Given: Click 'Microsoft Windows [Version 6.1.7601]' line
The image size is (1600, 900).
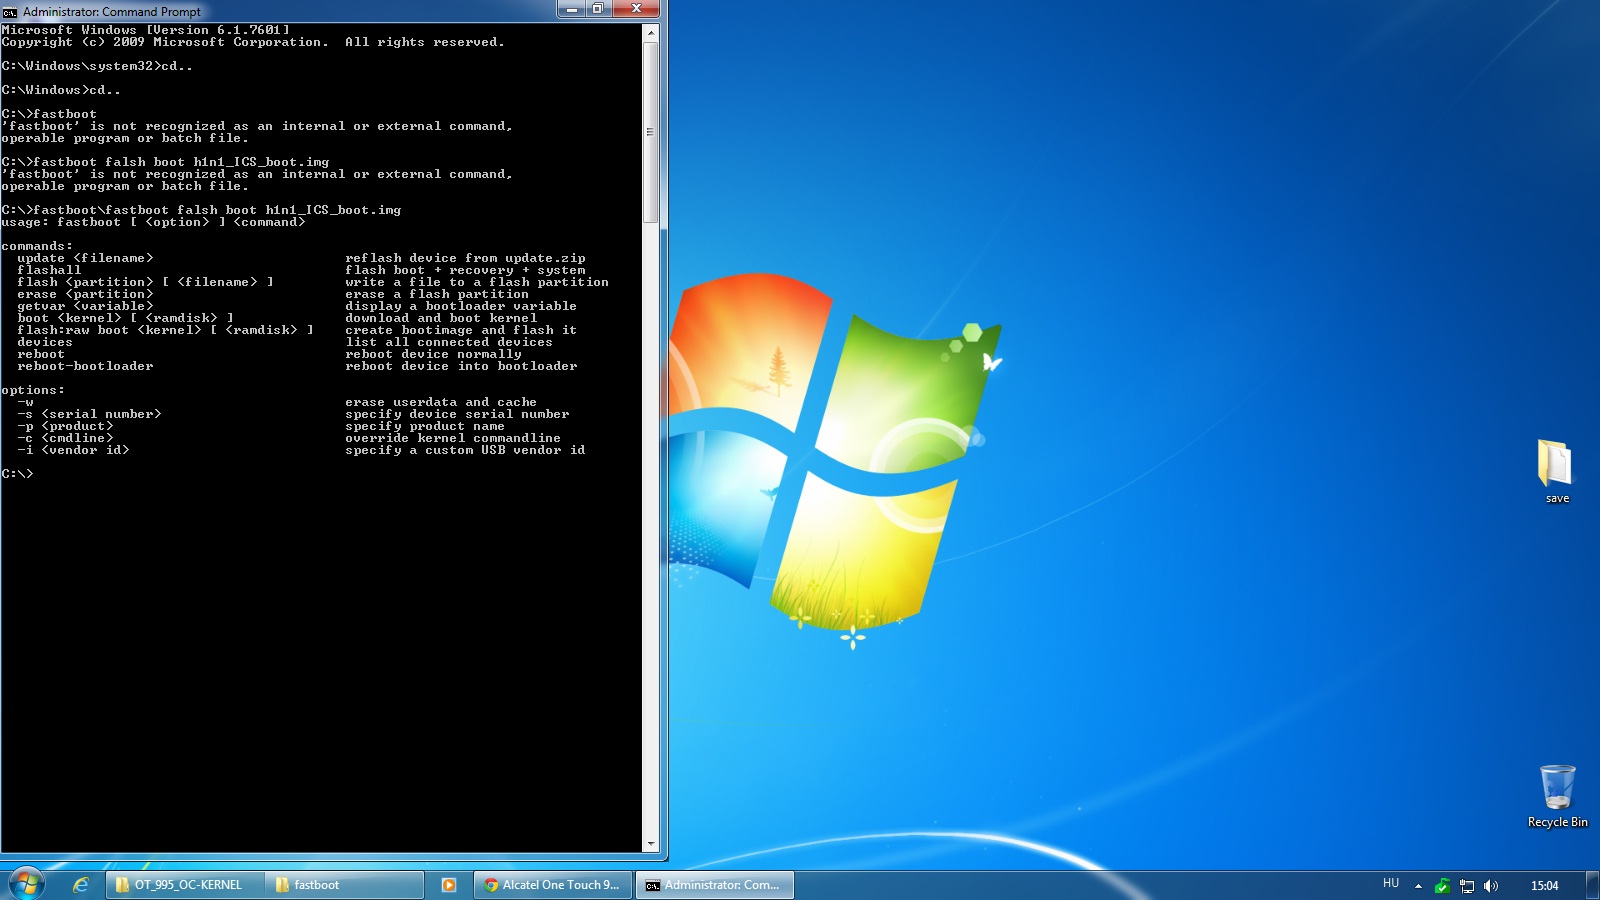Looking at the screenshot, I should point(145,30).
